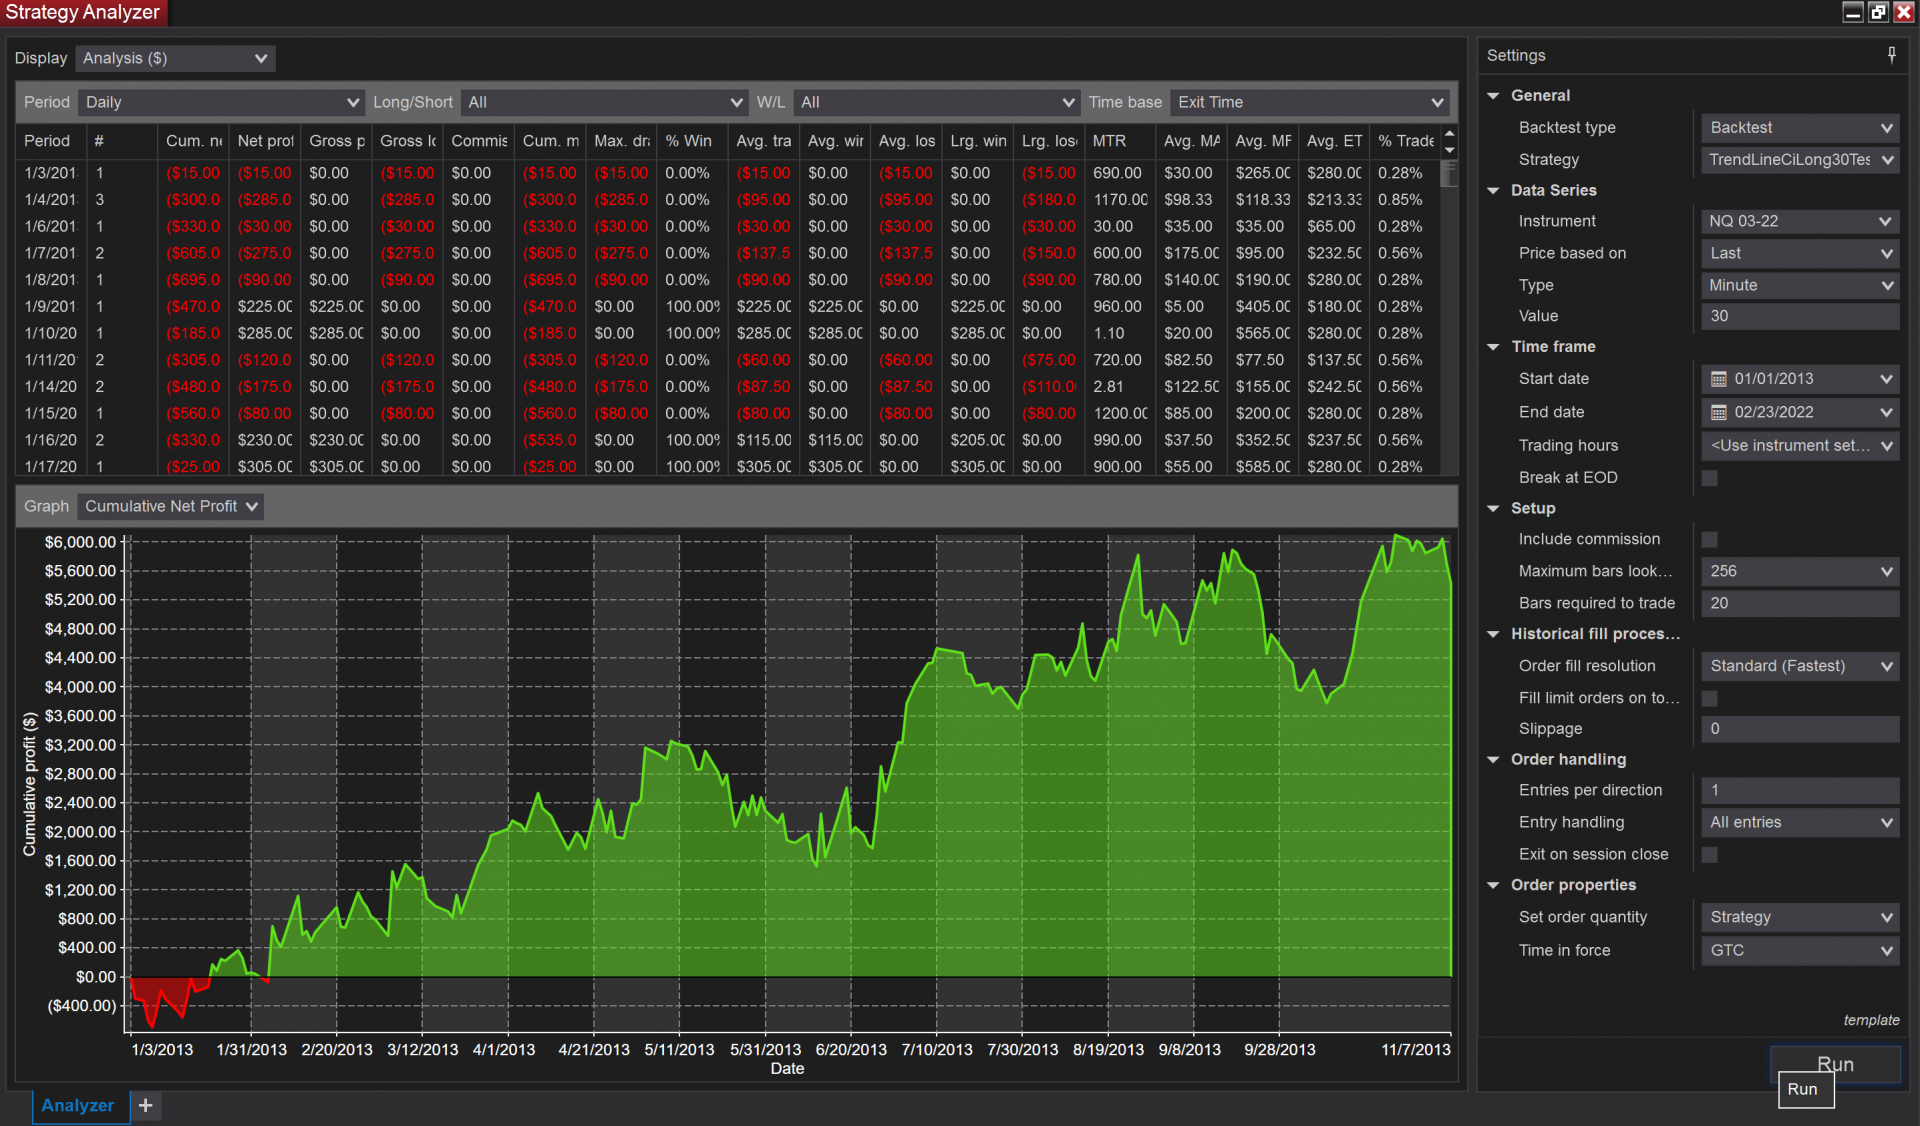The image size is (1920, 1126).
Task: Sort by the % Win column header
Action: click(x=688, y=141)
